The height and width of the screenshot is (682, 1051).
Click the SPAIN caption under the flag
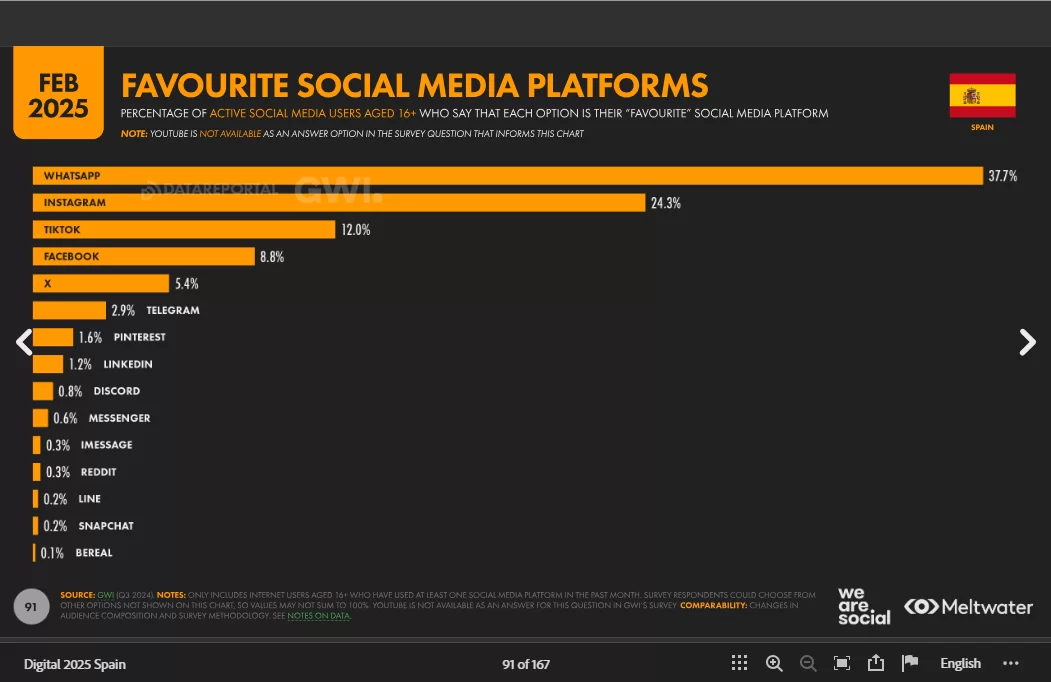point(982,127)
